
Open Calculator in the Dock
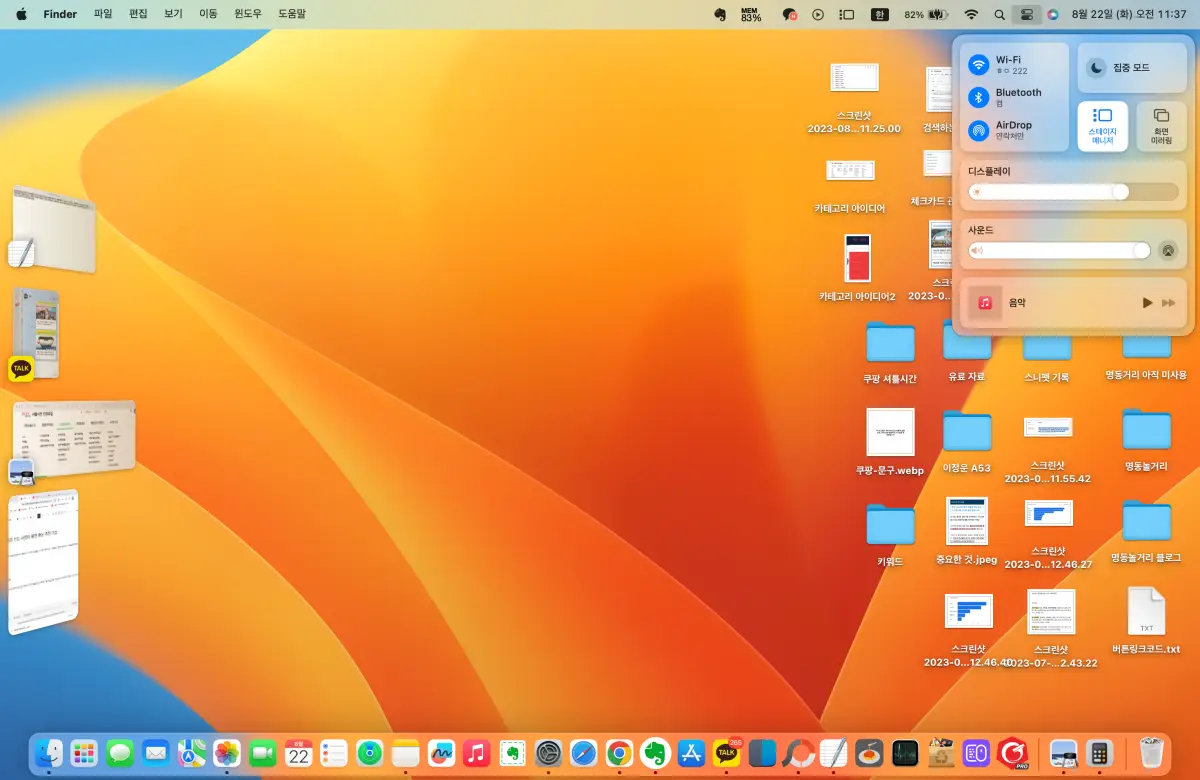pos(1100,753)
